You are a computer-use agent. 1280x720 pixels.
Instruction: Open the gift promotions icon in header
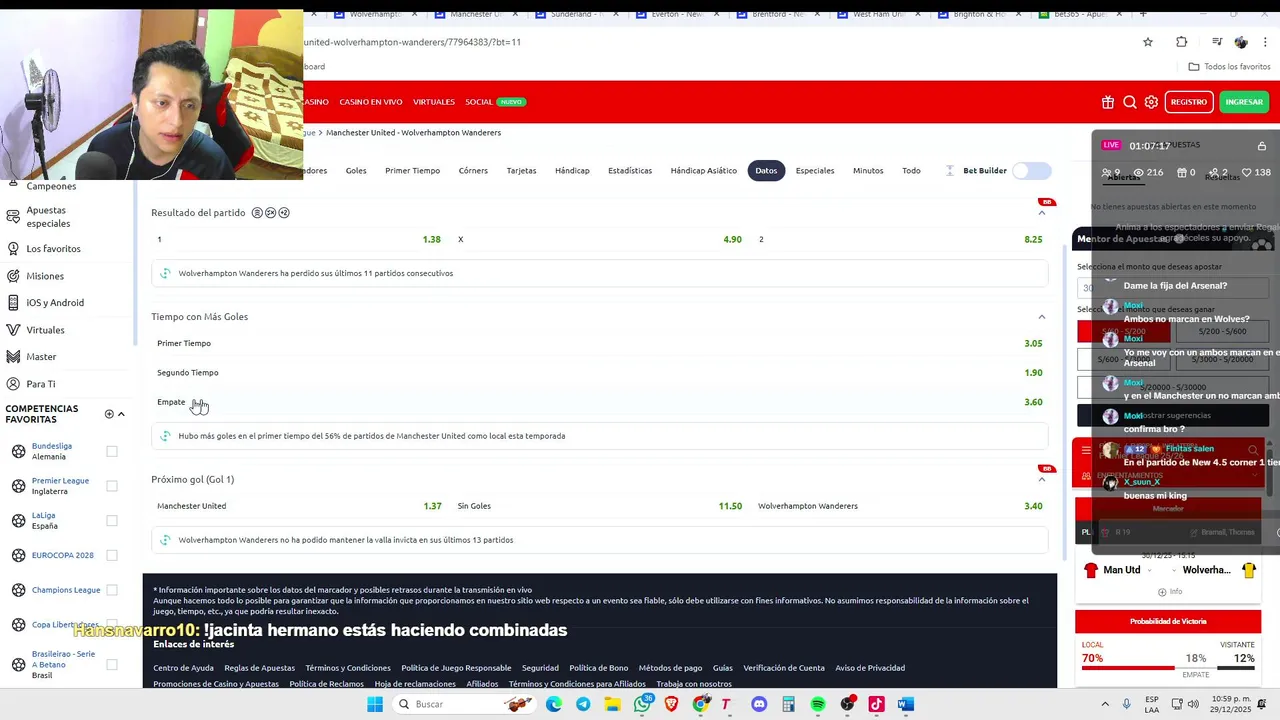(1108, 102)
